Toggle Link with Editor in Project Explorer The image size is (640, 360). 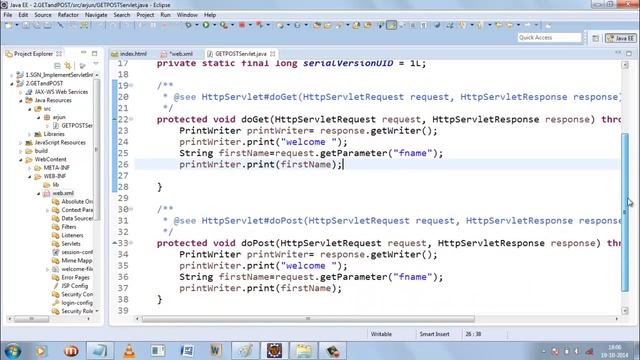tap(68, 65)
